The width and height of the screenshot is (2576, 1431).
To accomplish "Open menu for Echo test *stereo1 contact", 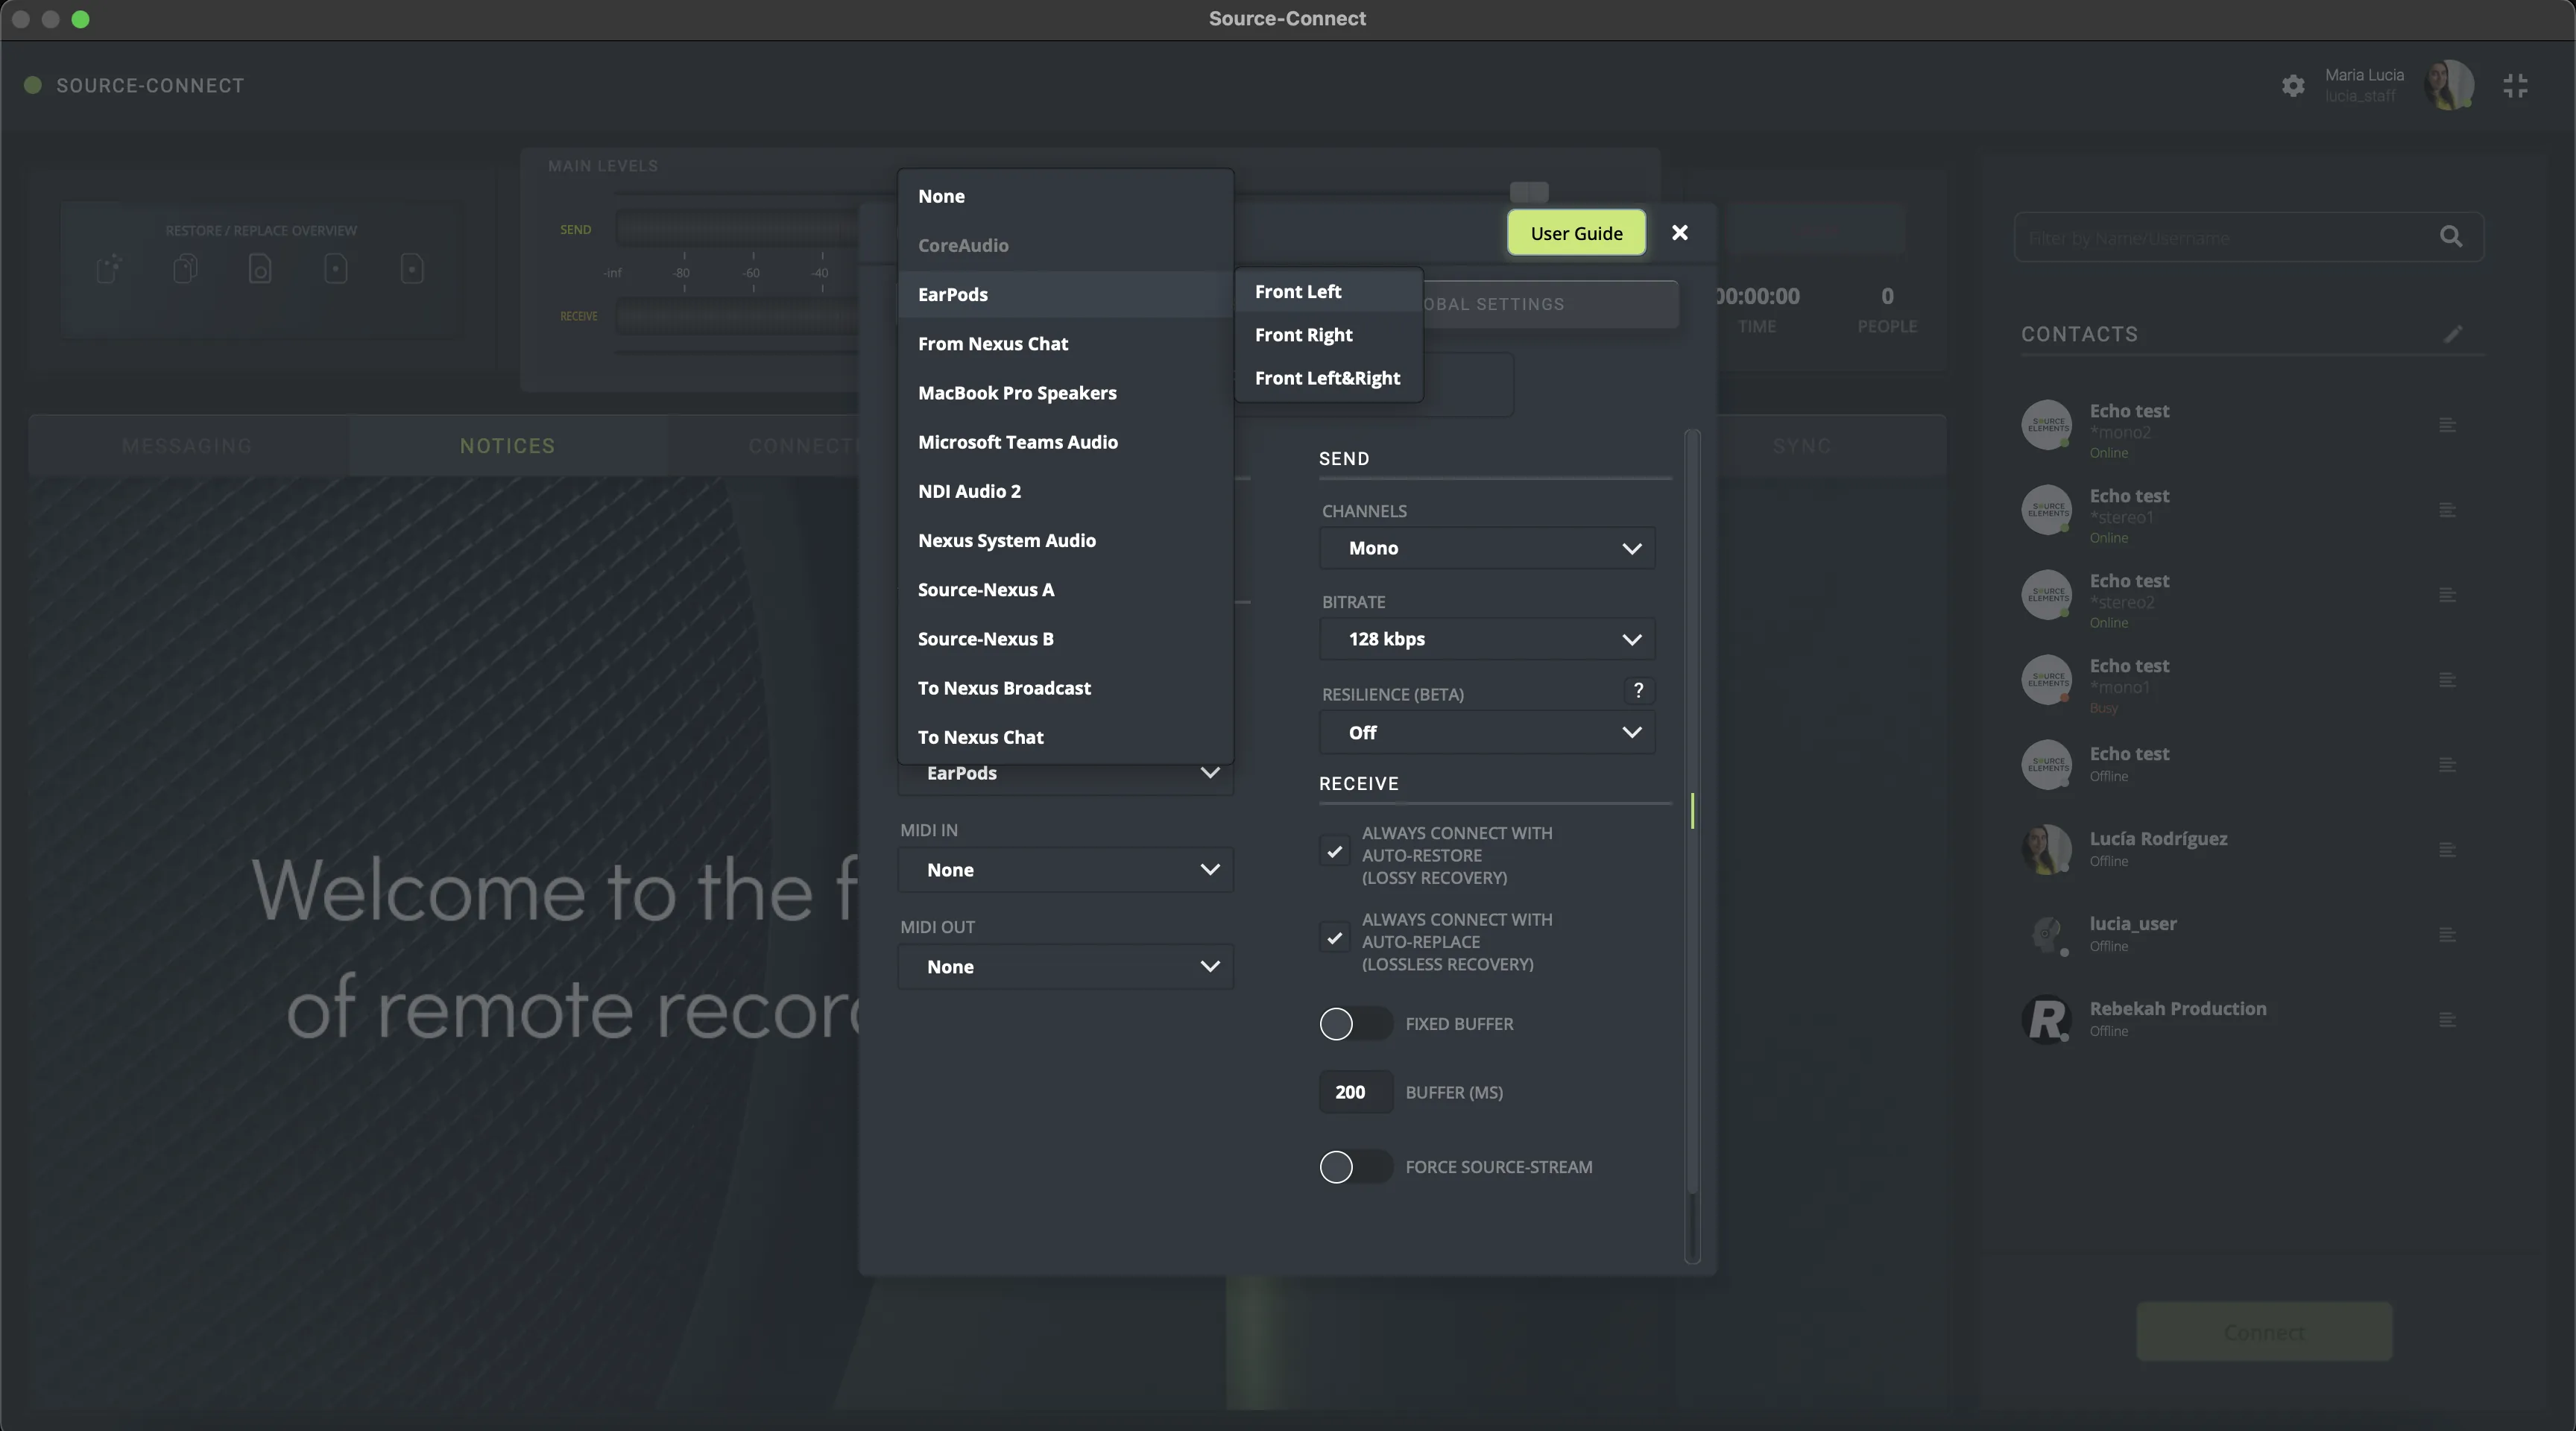I will (2447, 510).
